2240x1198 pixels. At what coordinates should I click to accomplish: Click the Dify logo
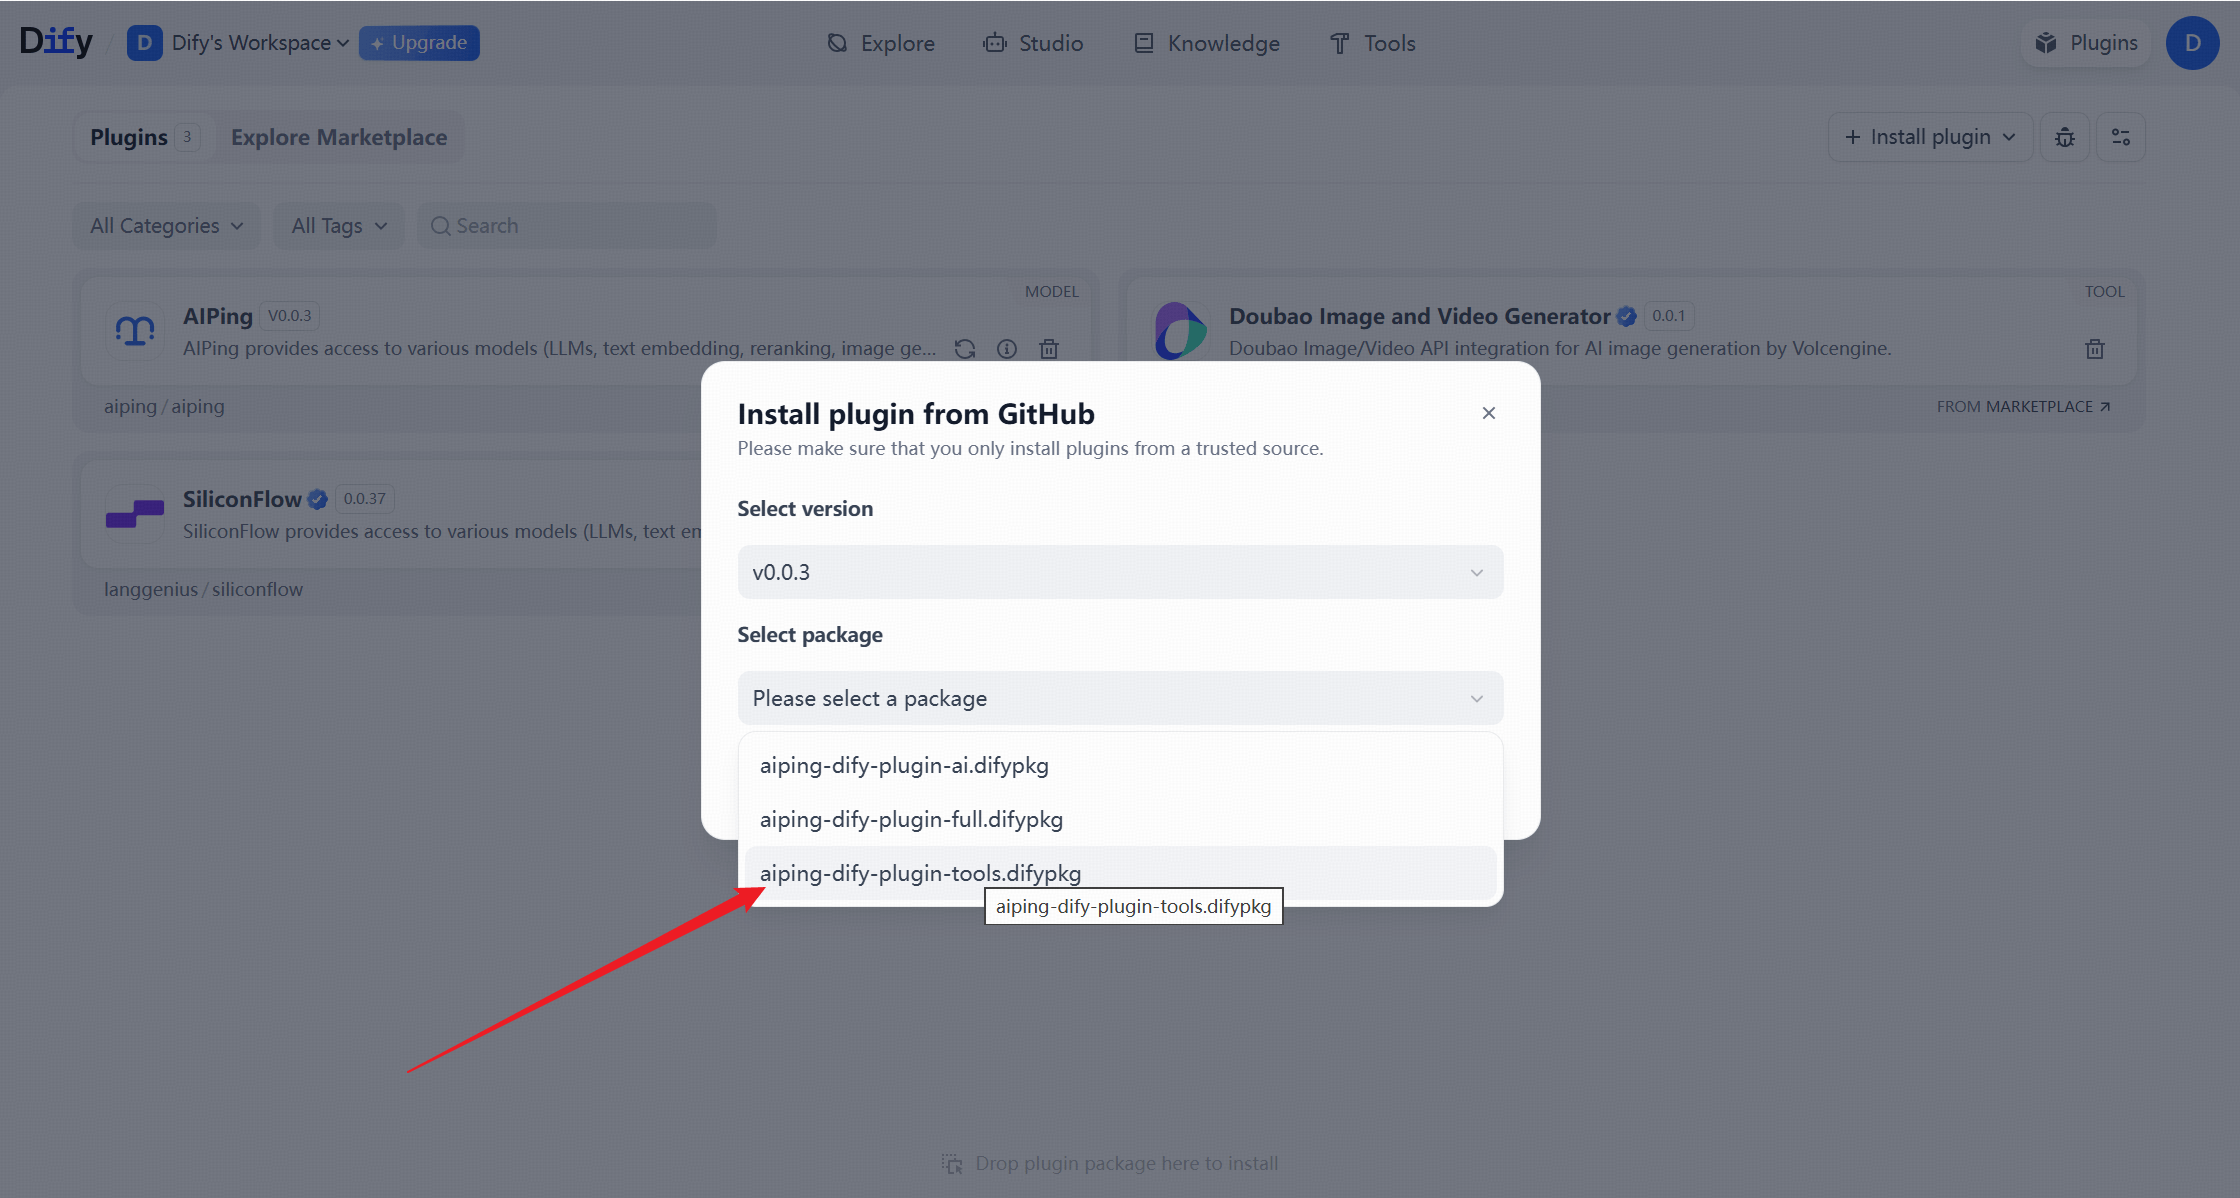pyautogui.click(x=56, y=42)
